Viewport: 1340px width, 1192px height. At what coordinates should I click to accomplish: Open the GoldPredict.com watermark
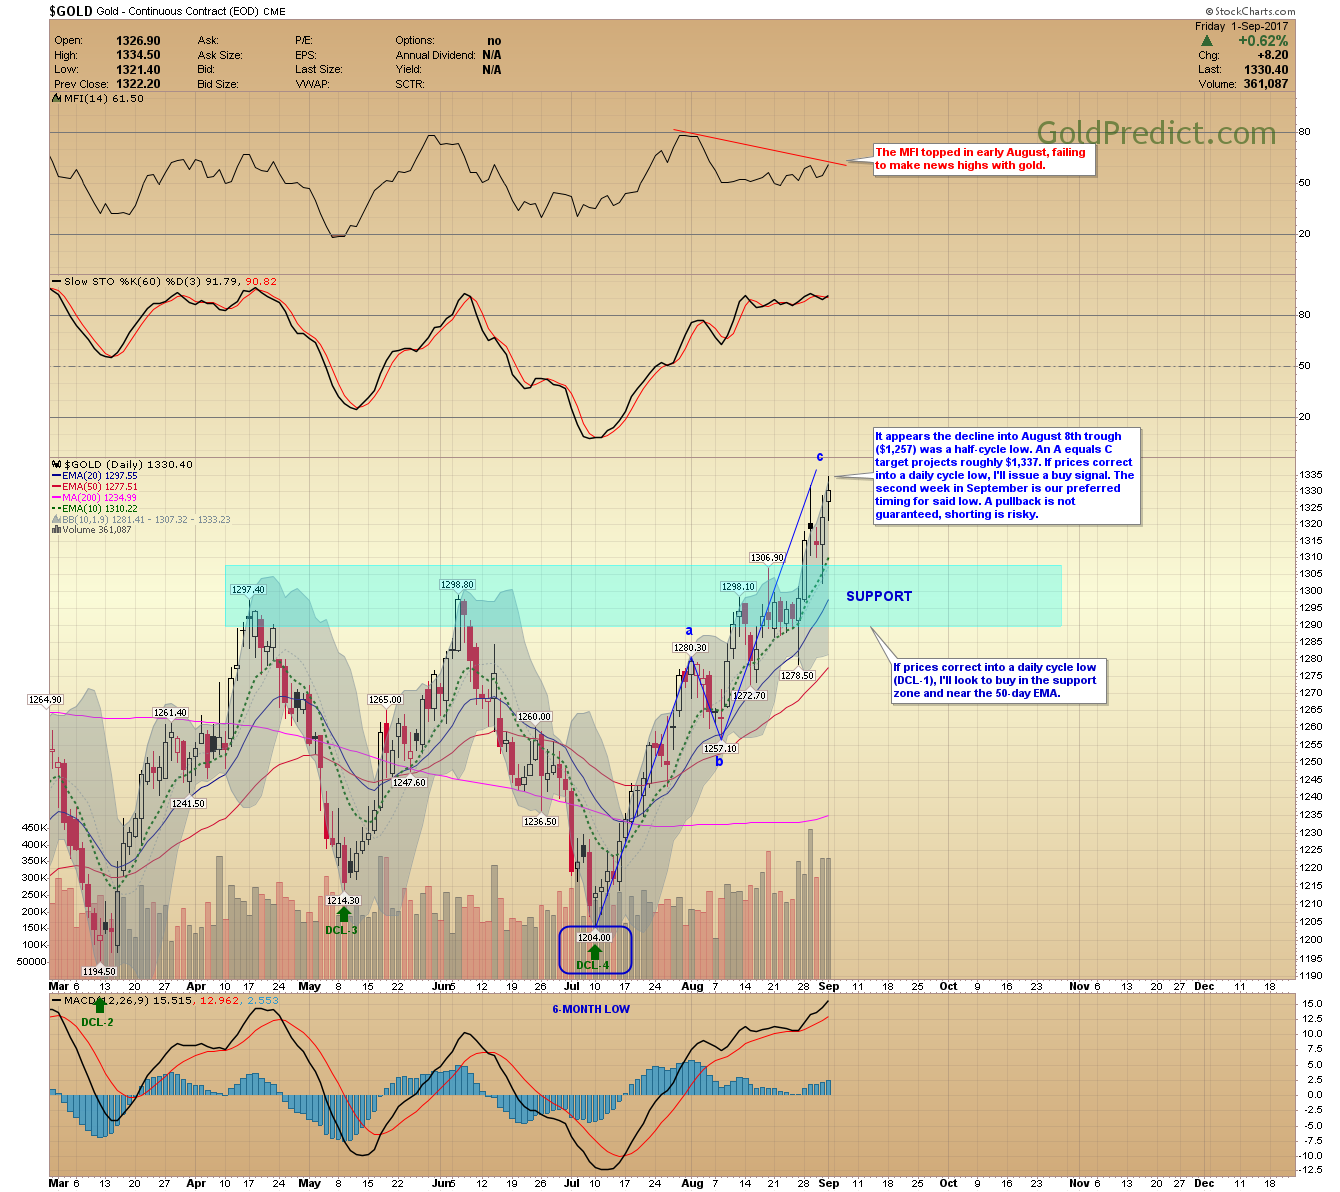1156,133
